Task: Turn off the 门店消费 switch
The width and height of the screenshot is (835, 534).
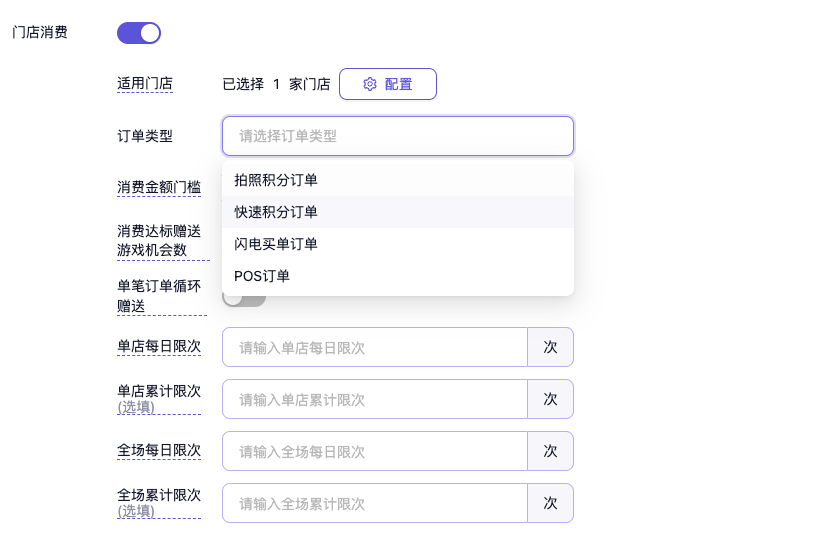Action: point(139,33)
